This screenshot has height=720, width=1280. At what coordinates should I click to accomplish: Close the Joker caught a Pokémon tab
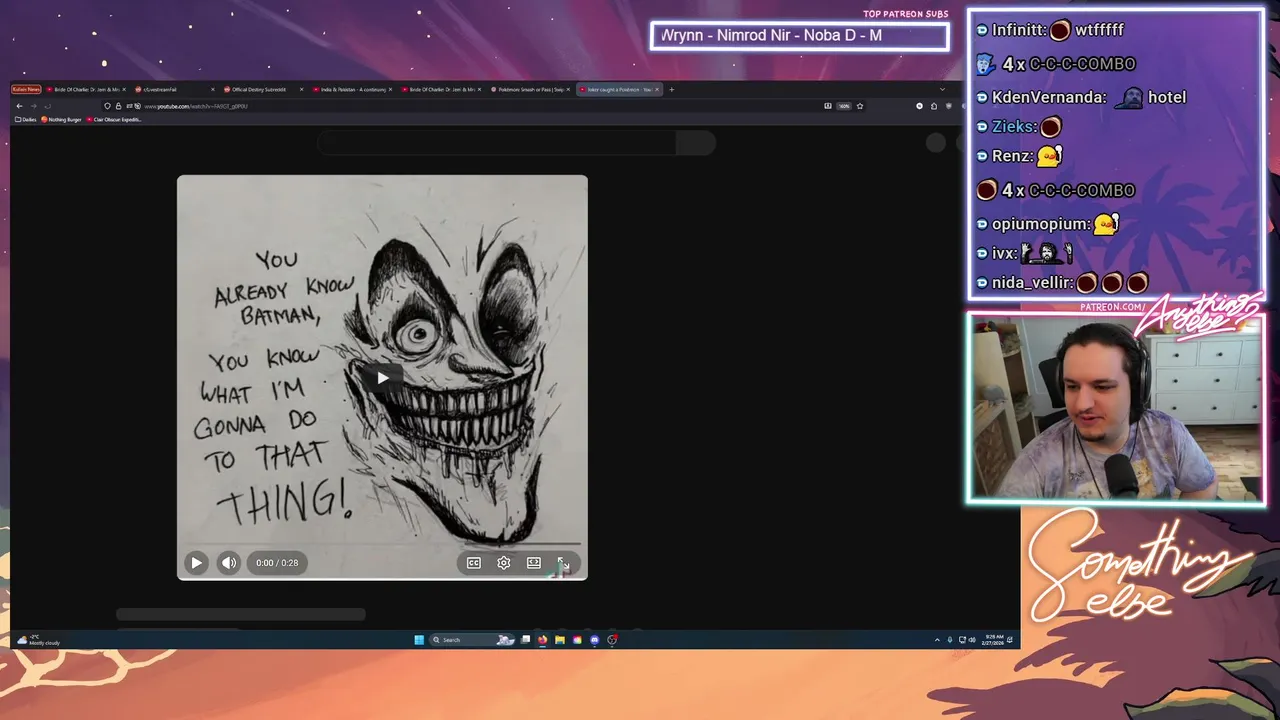657,89
